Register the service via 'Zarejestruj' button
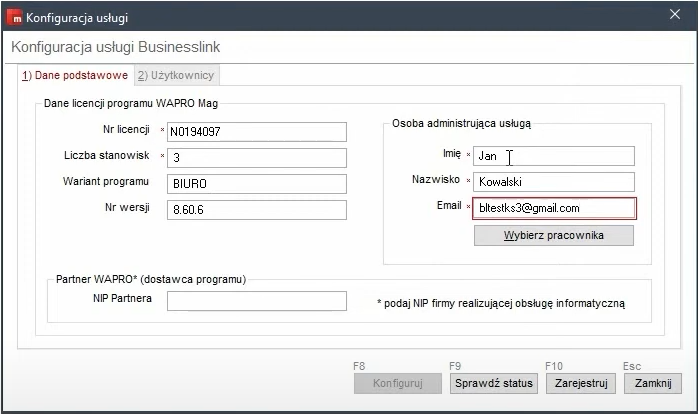698x414 pixels. click(581, 383)
